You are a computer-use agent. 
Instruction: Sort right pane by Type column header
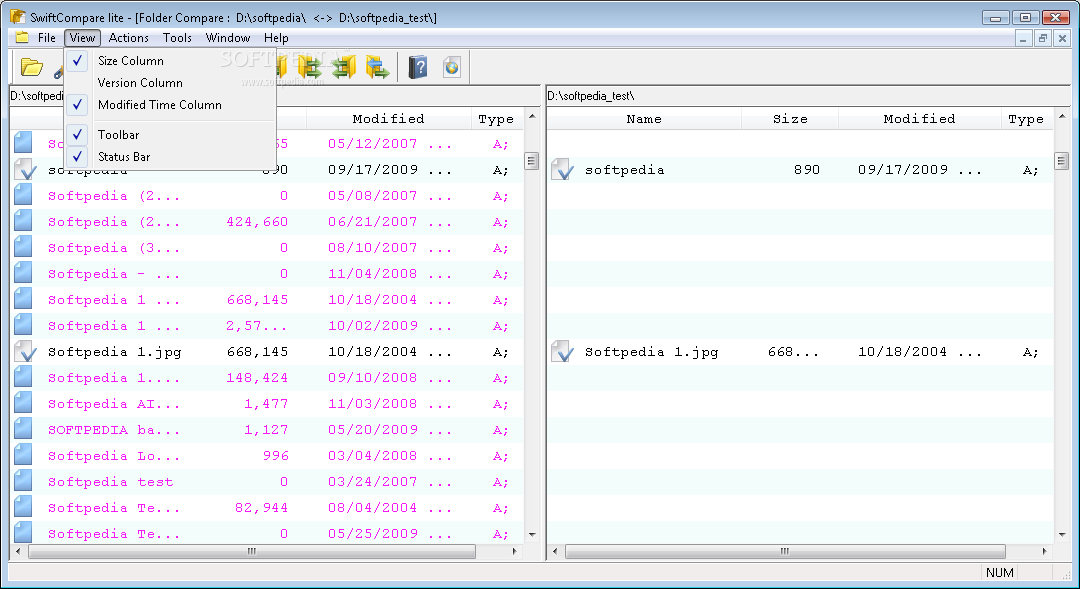click(x=1026, y=118)
